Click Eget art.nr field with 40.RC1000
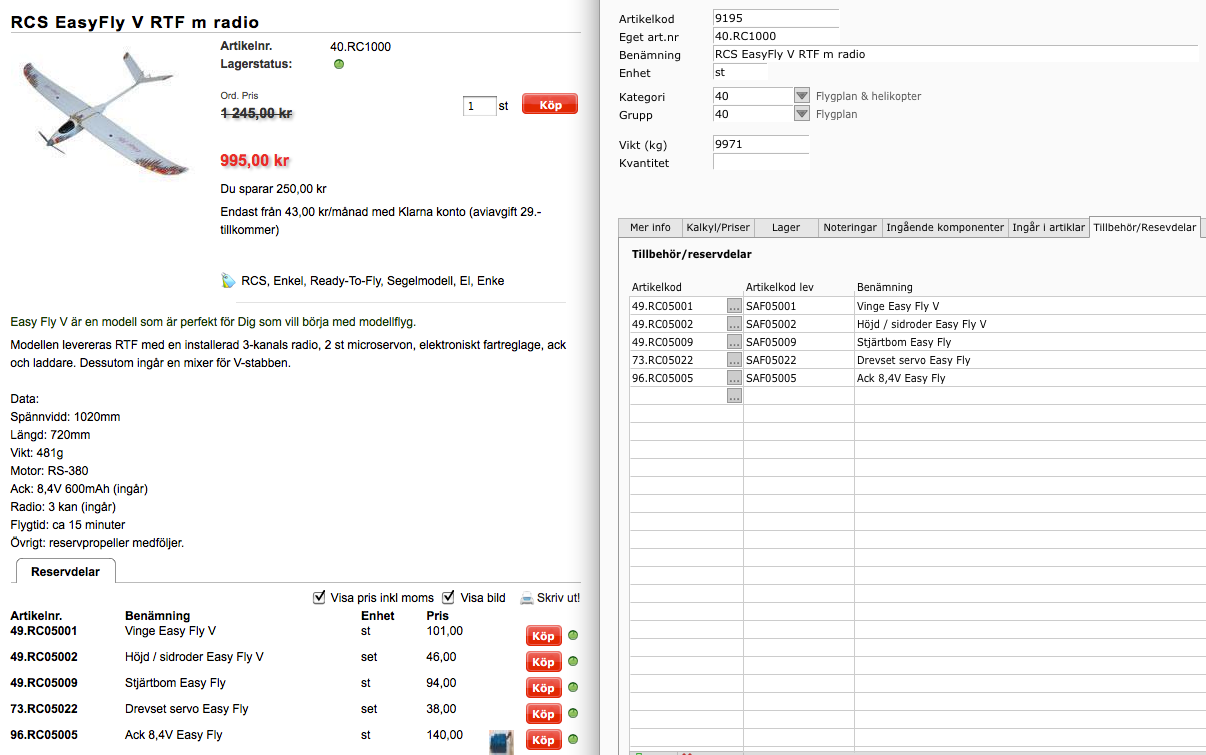The width and height of the screenshot is (1206, 755). coord(776,37)
